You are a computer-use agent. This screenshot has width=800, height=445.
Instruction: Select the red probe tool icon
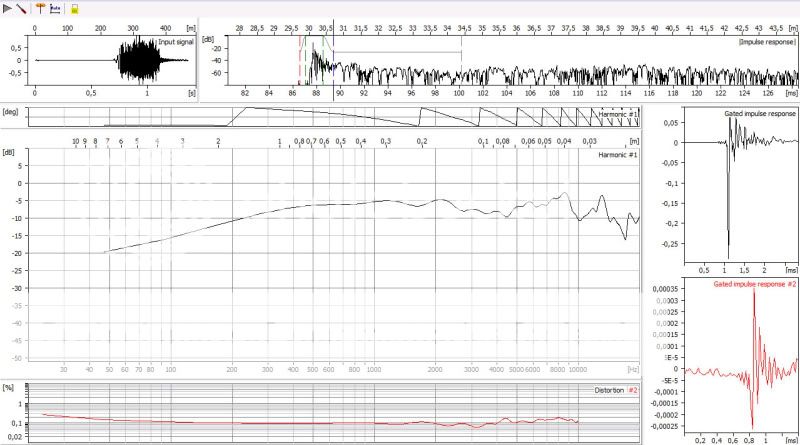23,8
